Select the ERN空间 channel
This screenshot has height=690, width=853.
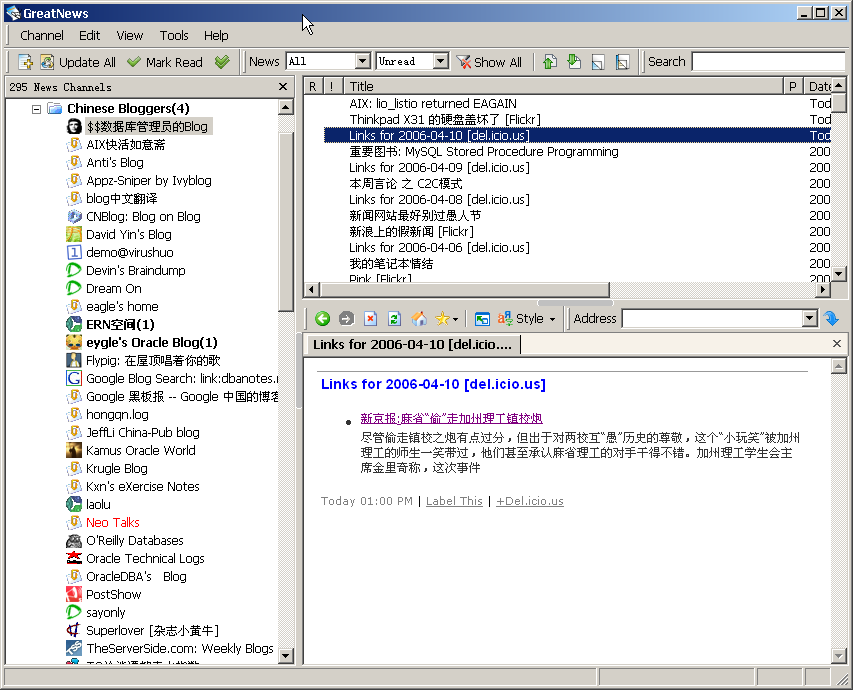point(120,324)
